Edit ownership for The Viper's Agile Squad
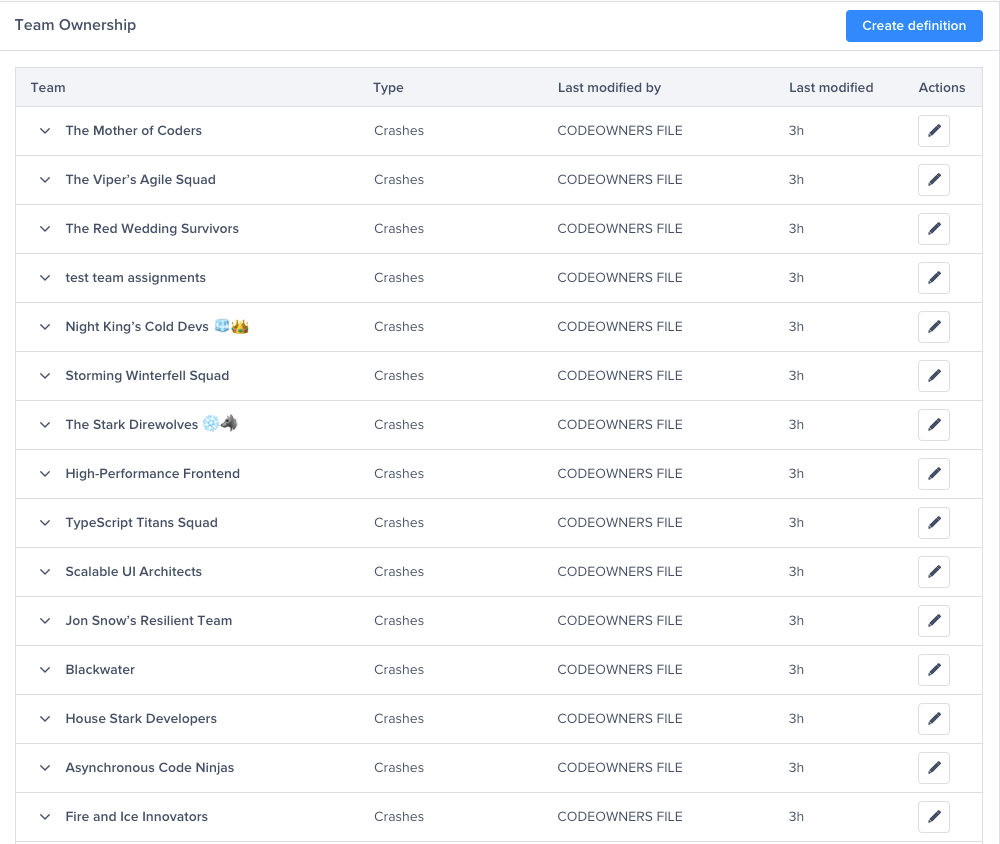This screenshot has width=1000, height=844. coord(933,179)
